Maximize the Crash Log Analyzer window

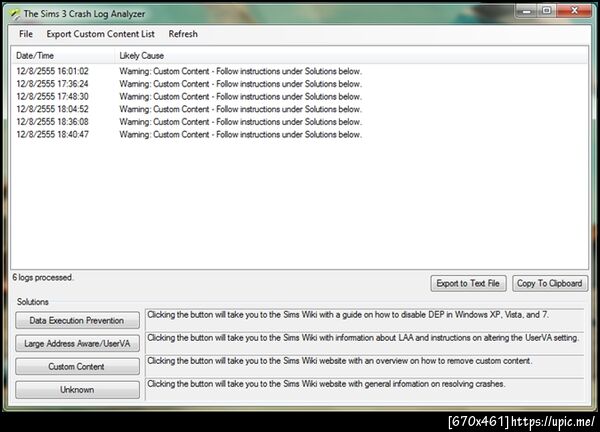pyautogui.click(x=547, y=11)
